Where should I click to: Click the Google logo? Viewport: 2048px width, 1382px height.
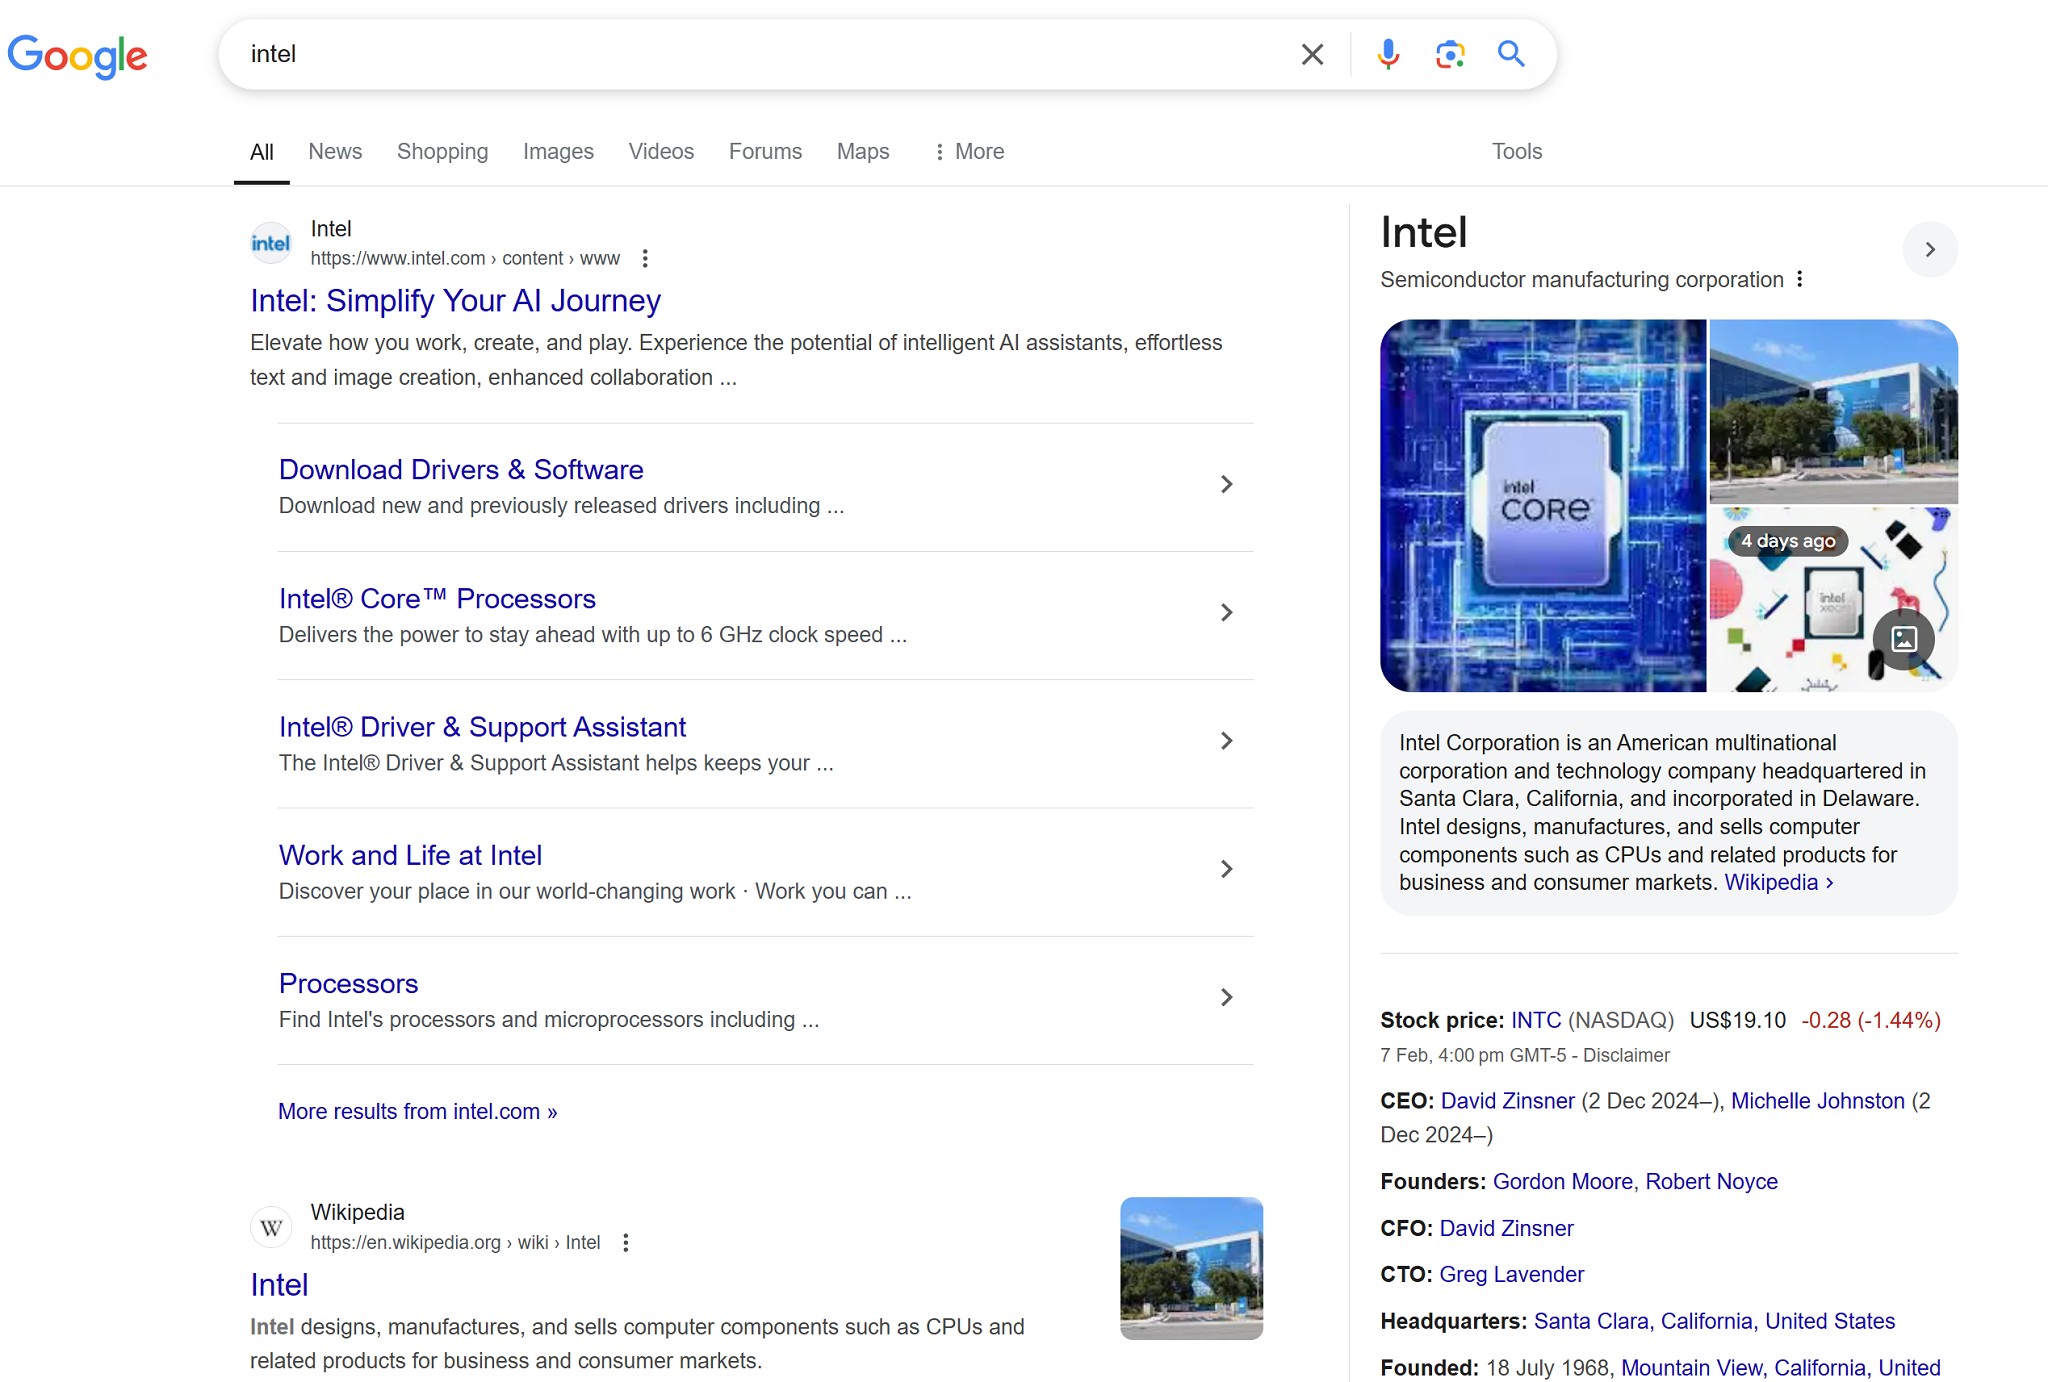tap(77, 56)
